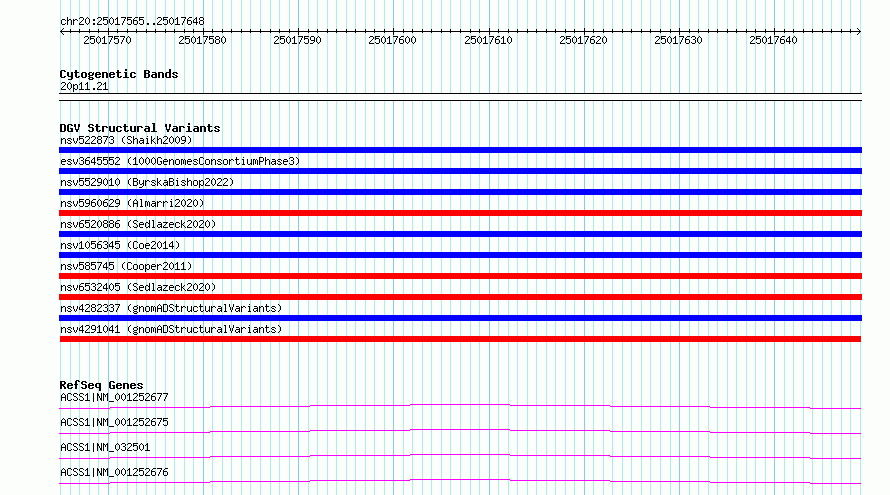Click the blue bar under nsv6520886
Screen dimensions: 890x495
[x=460, y=234]
